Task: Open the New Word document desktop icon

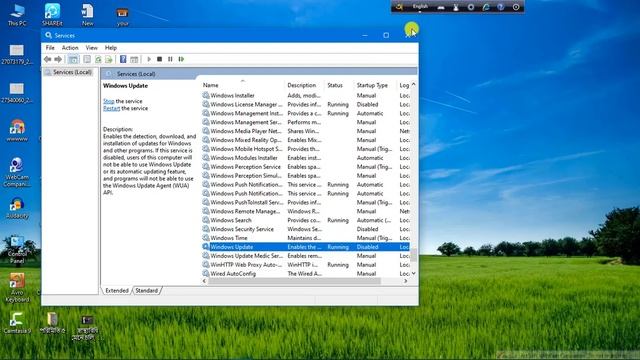Action: tap(87, 15)
